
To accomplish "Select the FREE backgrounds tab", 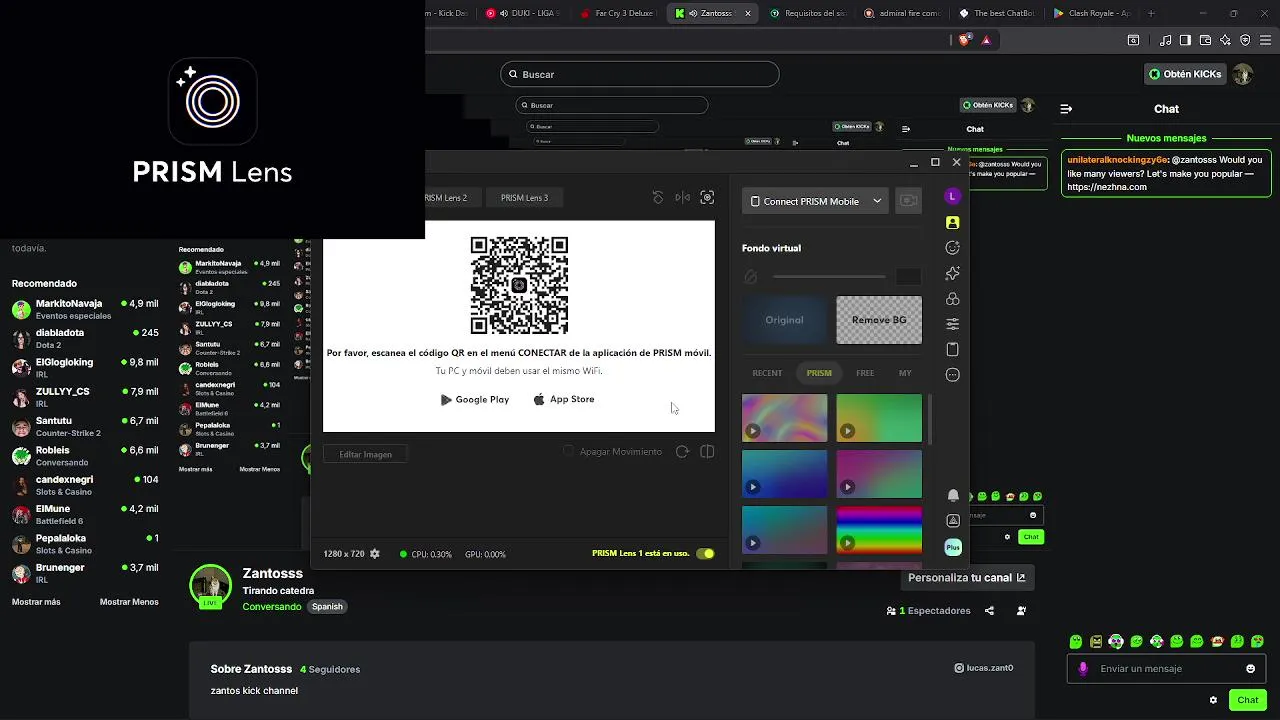I will point(865,373).
